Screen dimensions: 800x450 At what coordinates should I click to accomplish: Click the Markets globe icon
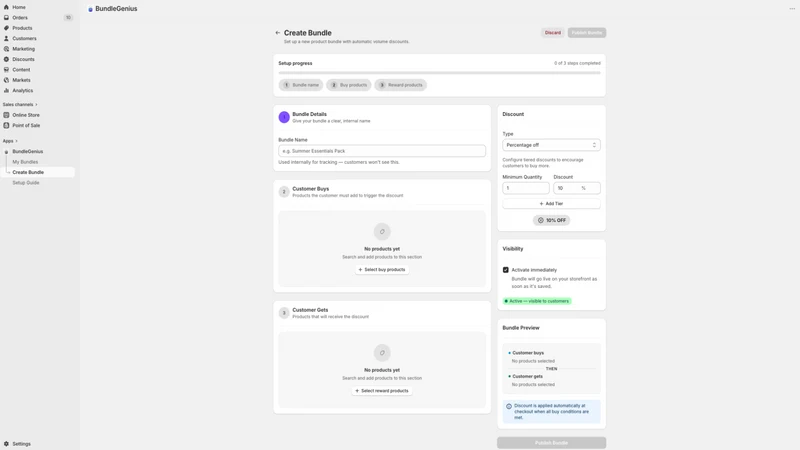pos(6,80)
